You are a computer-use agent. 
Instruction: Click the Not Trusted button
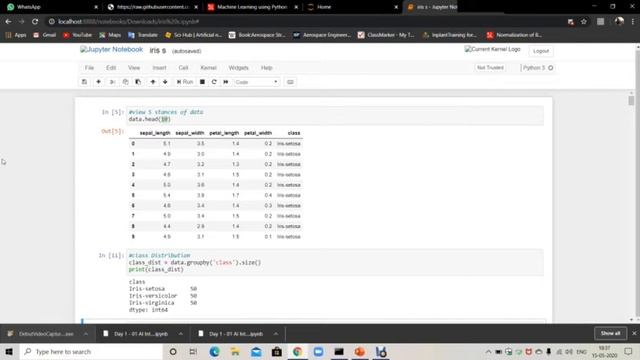point(490,68)
